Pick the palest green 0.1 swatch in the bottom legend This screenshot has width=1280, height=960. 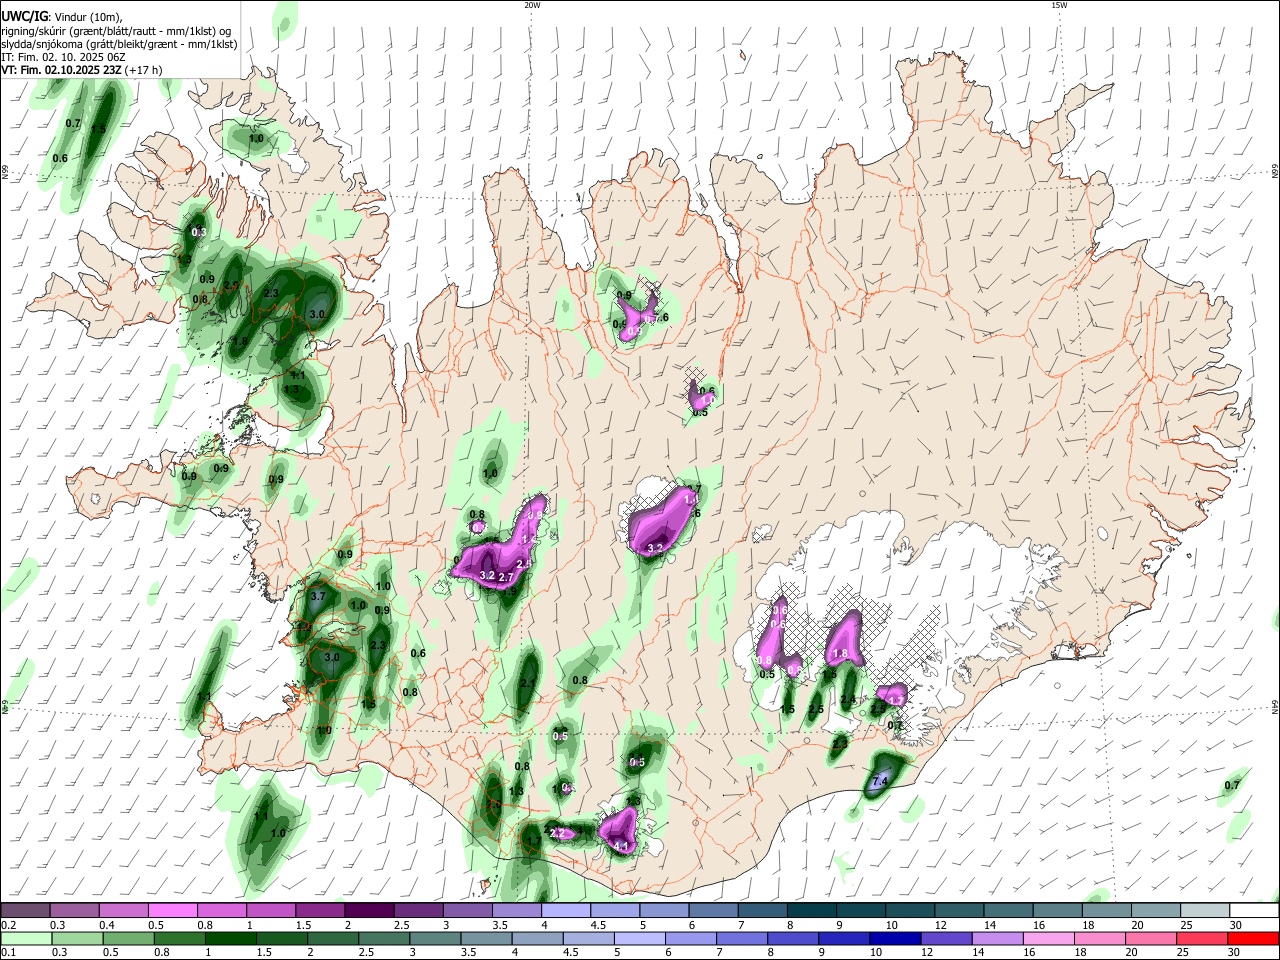26,938
